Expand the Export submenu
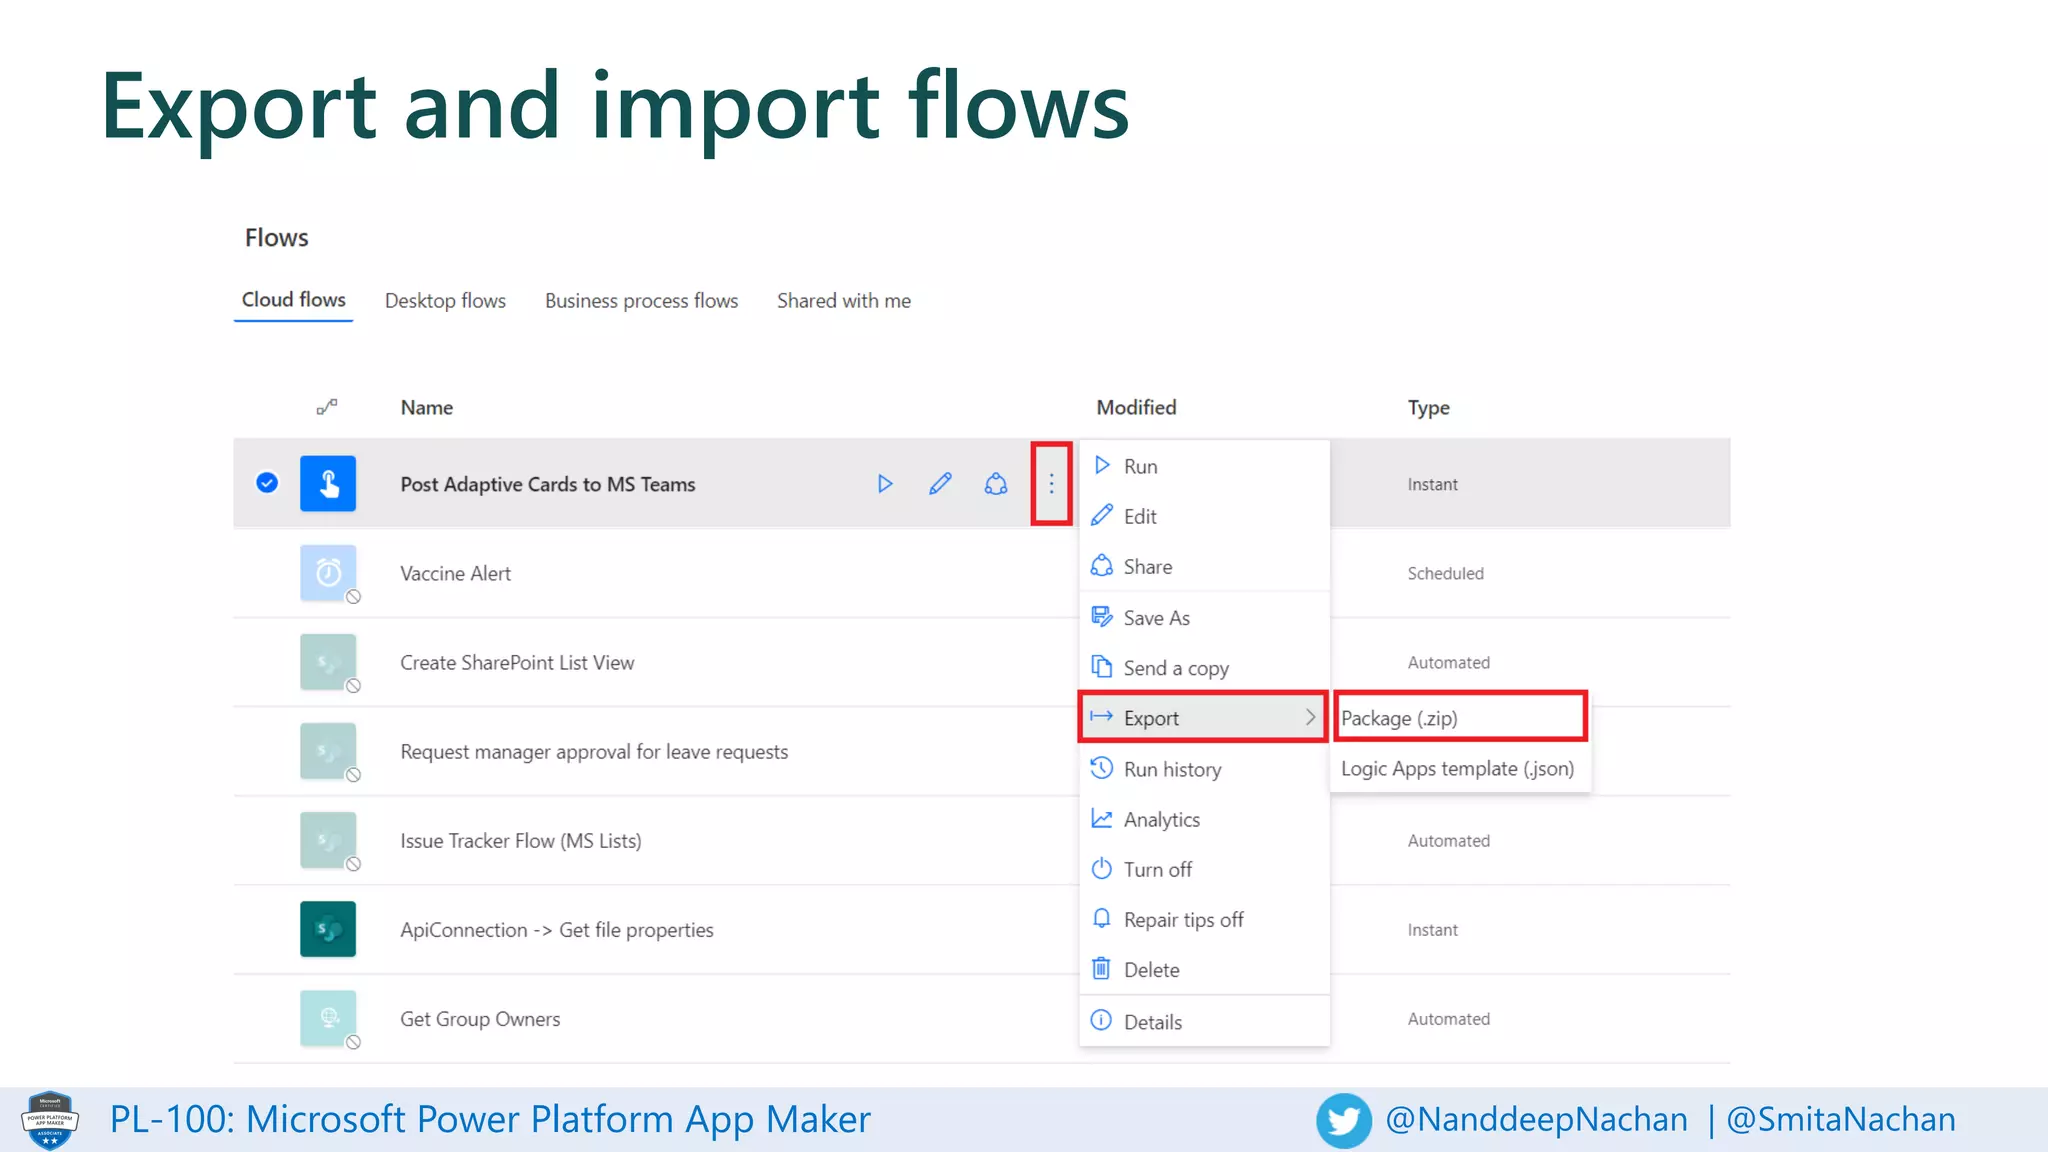Screen dimensions: 2048x1152 point(1204,717)
